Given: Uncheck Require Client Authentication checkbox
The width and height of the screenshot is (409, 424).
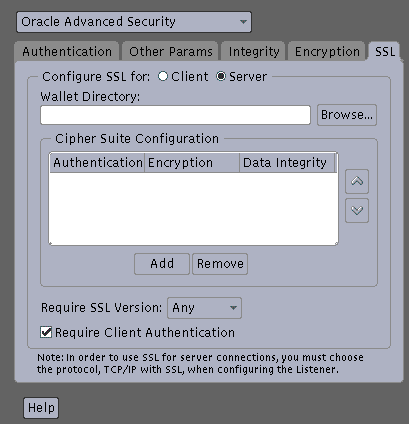Looking at the screenshot, I should tap(46, 332).
